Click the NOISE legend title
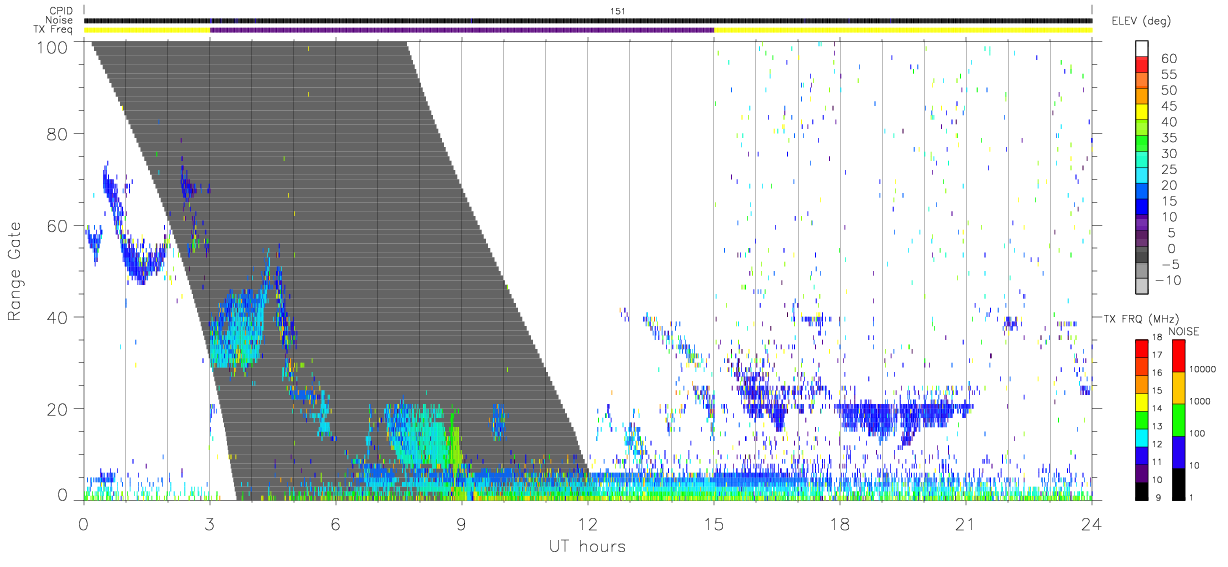Screen dimensions: 1228x567 click(x=1186, y=331)
